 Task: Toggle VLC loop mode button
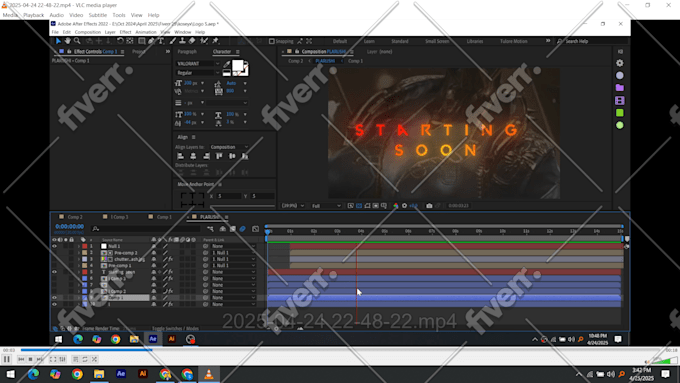coord(85,359)
